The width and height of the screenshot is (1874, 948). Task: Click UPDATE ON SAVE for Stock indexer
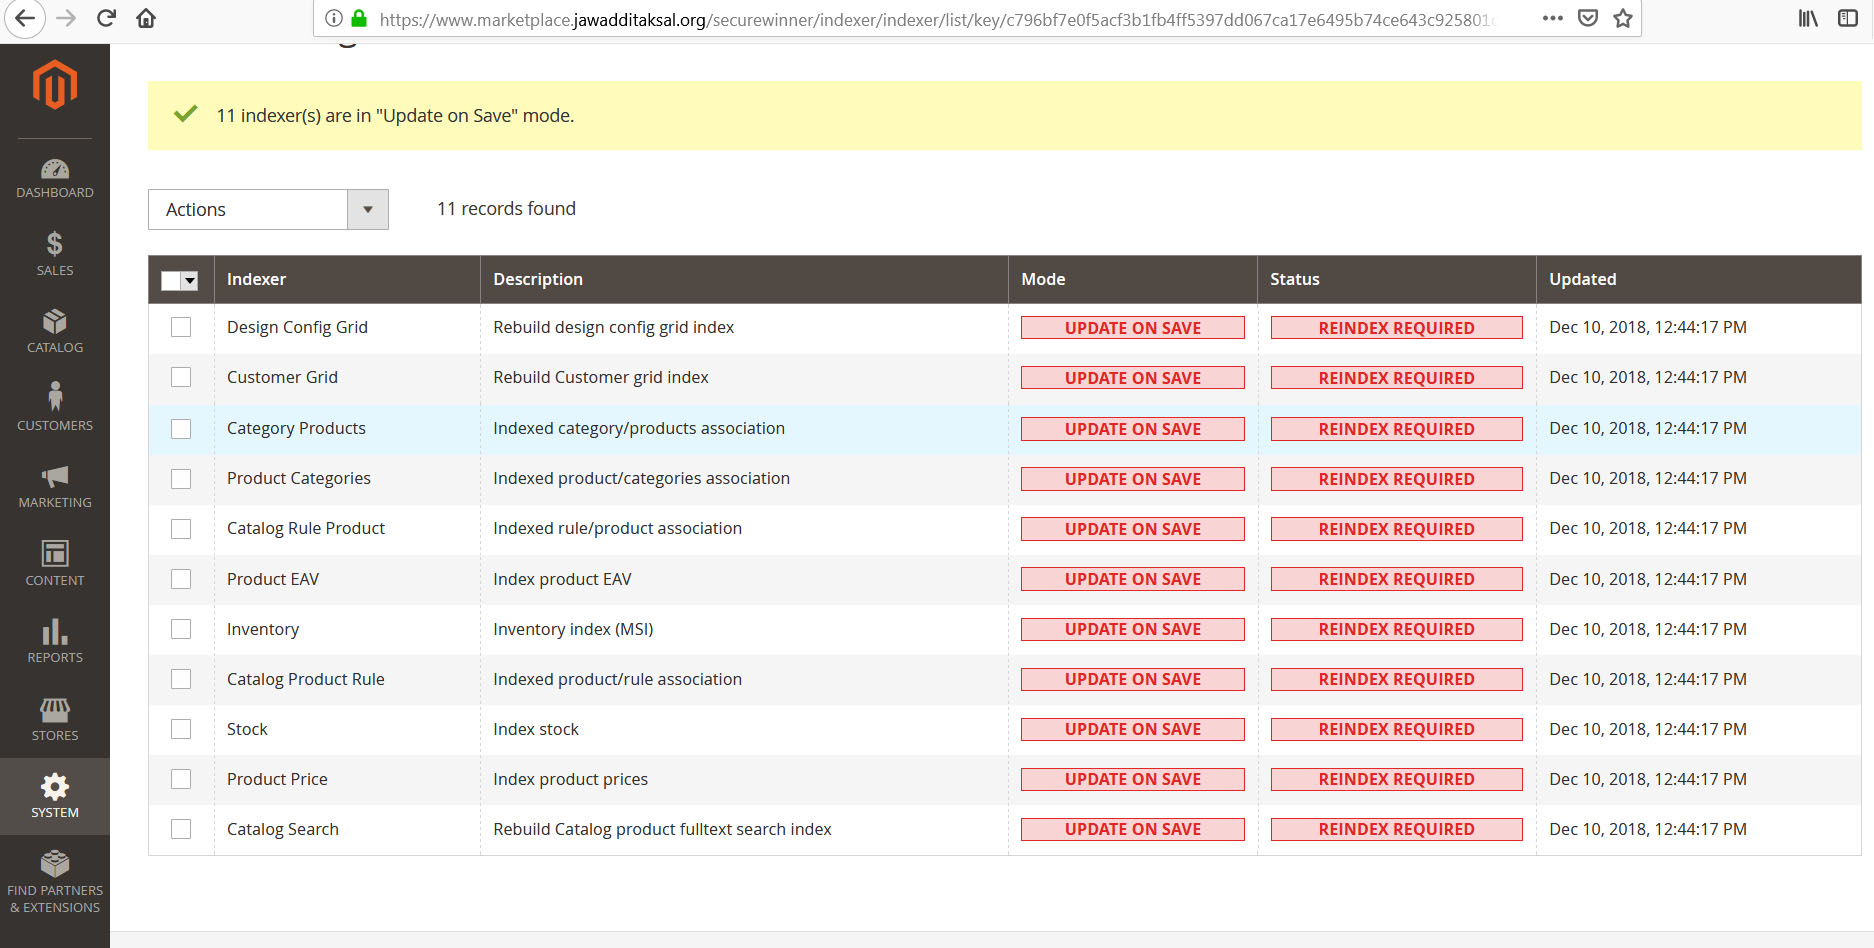tap(1132, 729)
